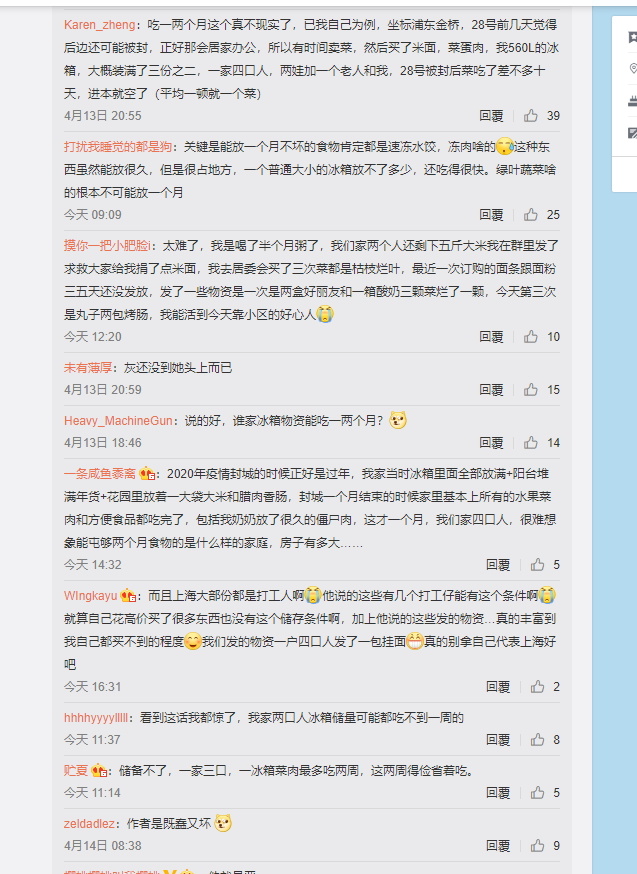
Task: Thumbs-up zeldadlez's comment
Action: [x=537, y=846]
